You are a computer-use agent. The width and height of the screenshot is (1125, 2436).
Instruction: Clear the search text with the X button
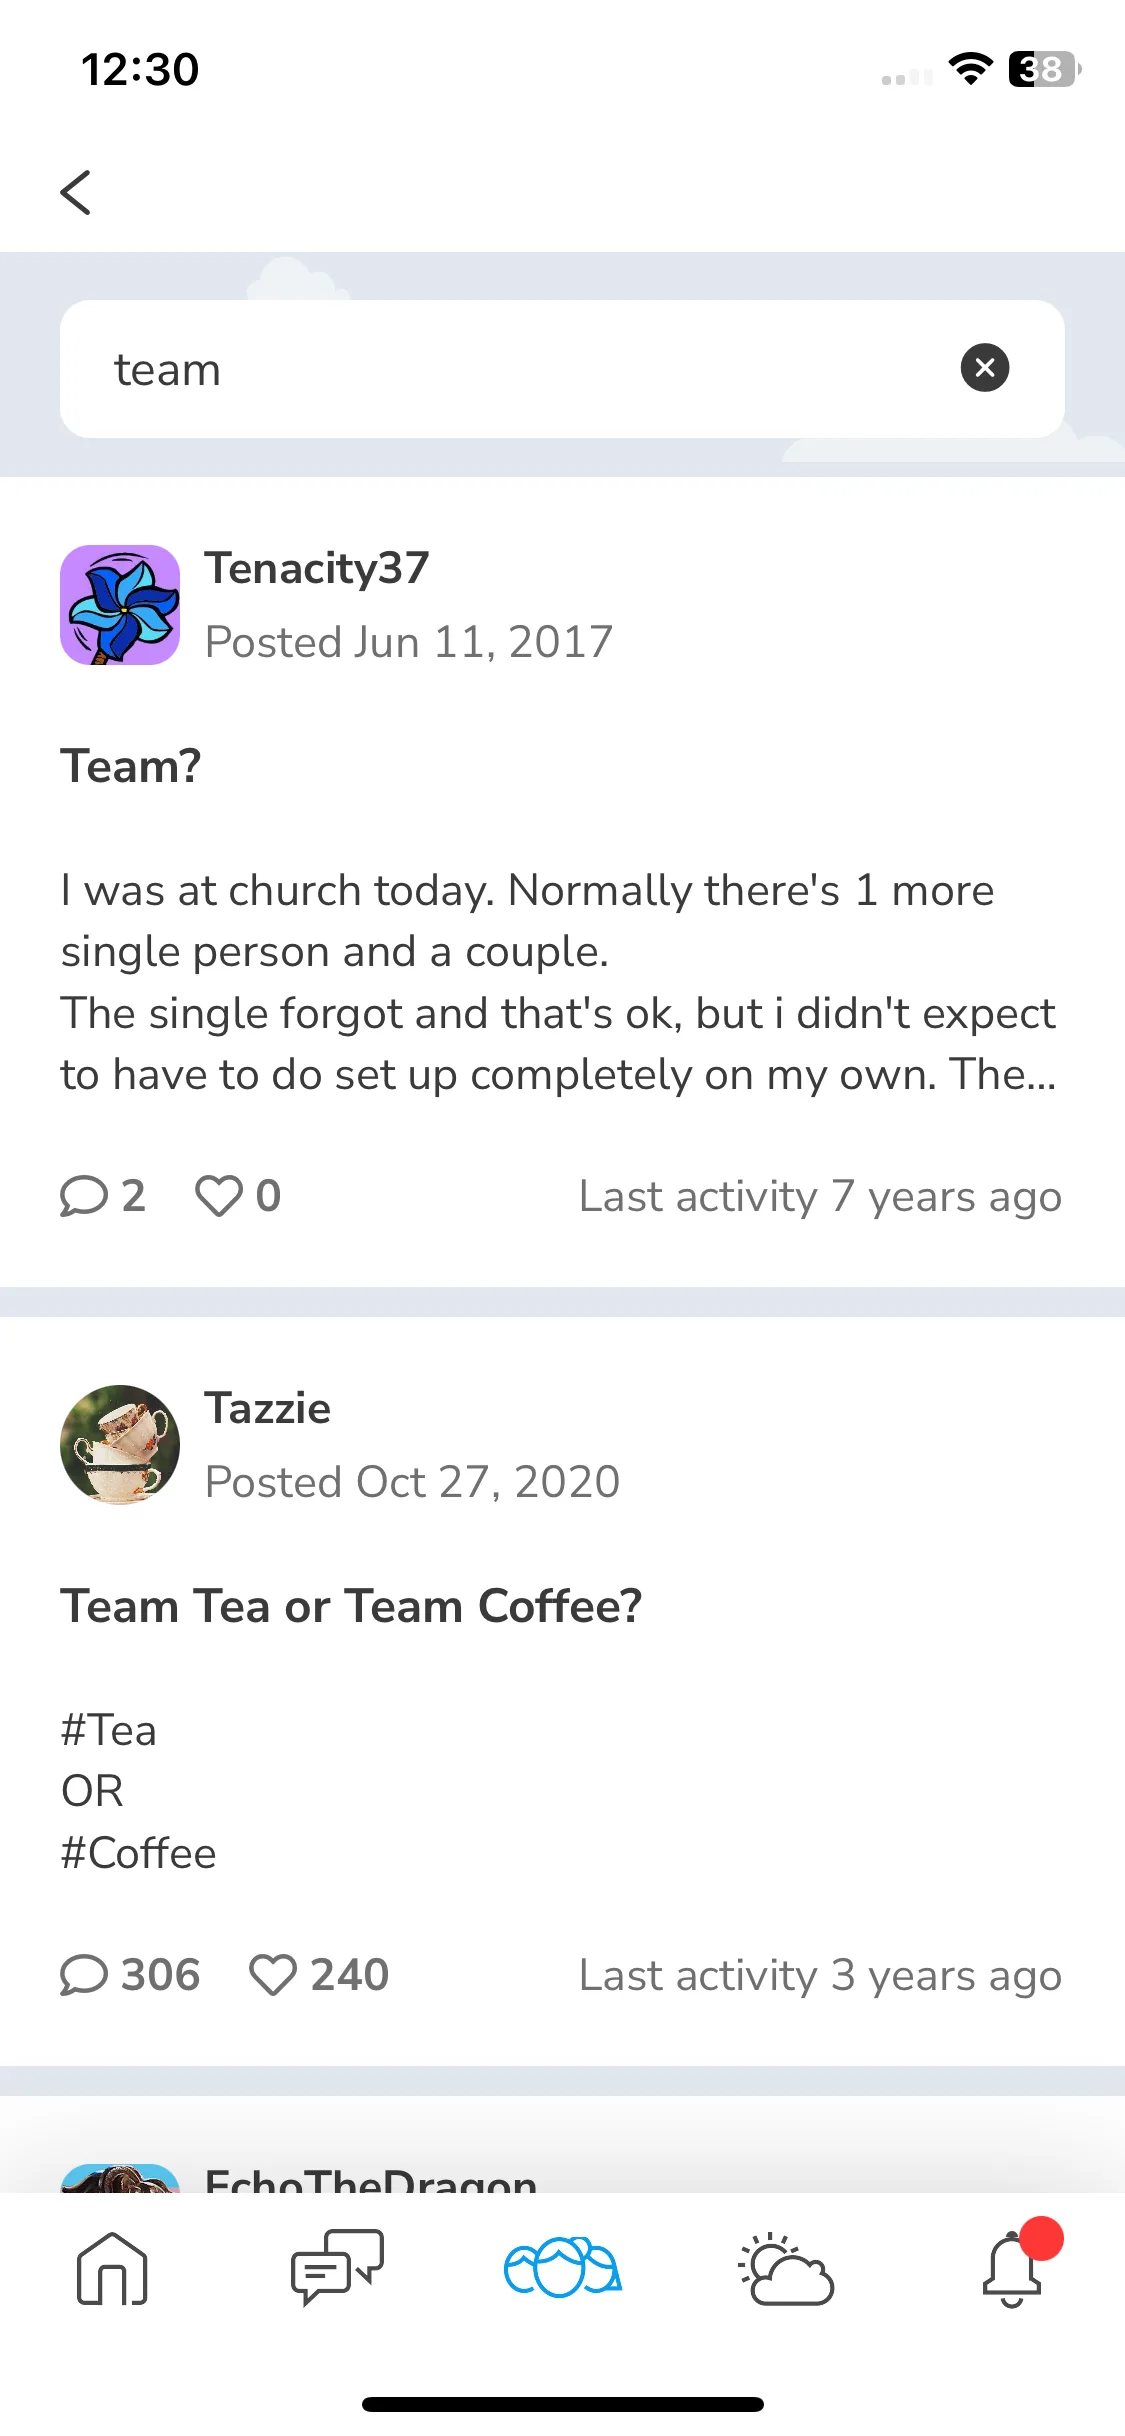coord(984,367)
